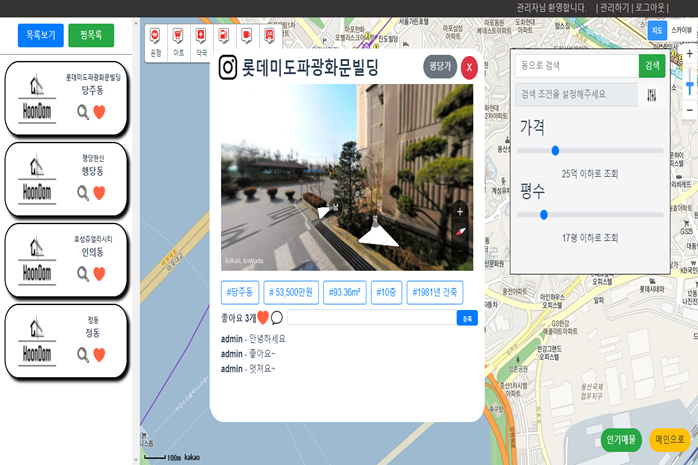Toggle heart on 정동 card

coord(99,355)
